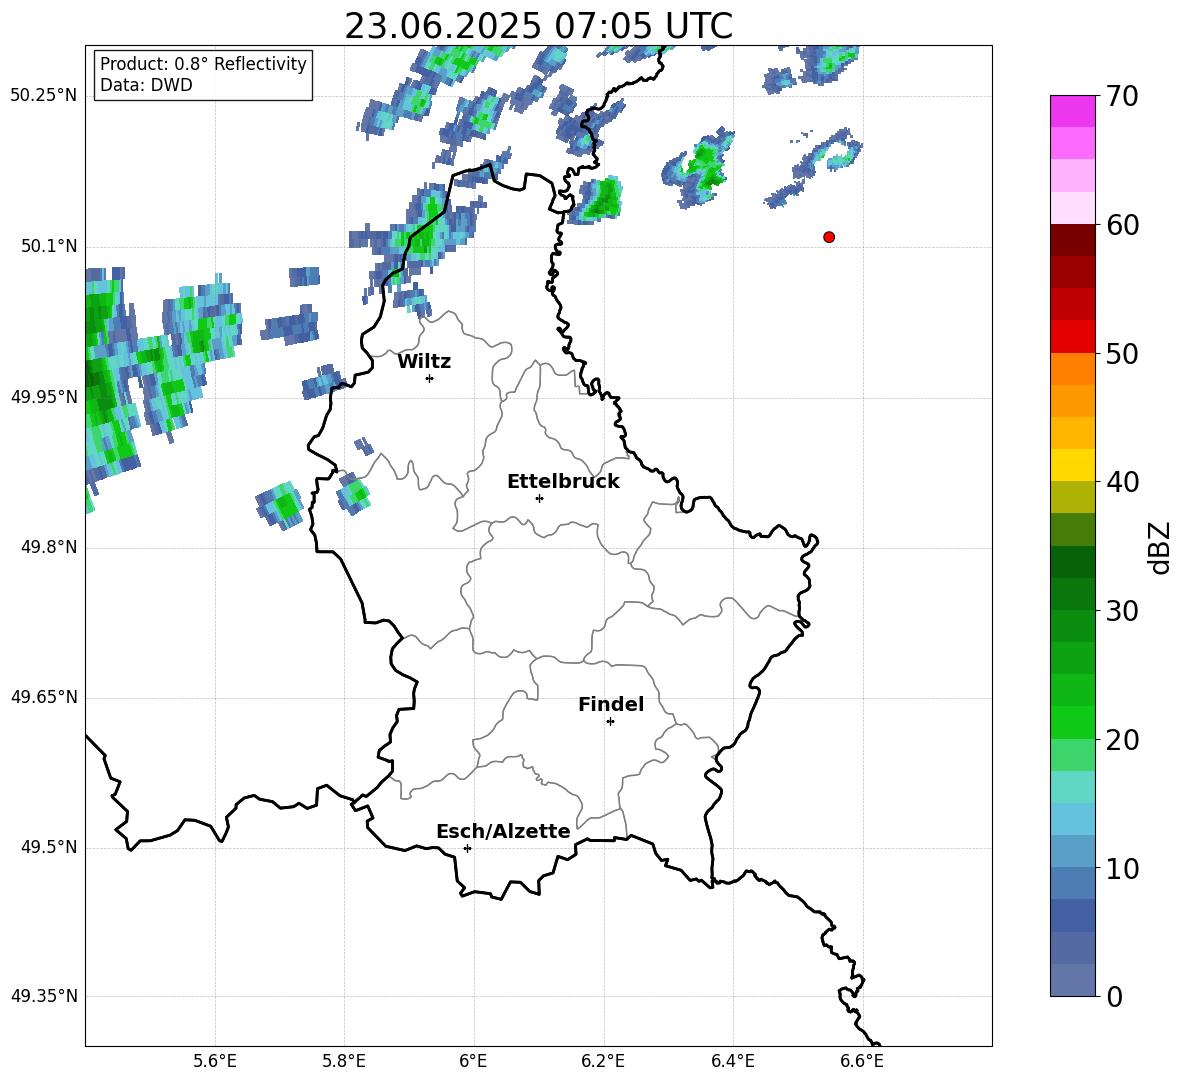
Task: Click the 49.5°N latitude label
Action: [49, 847]
